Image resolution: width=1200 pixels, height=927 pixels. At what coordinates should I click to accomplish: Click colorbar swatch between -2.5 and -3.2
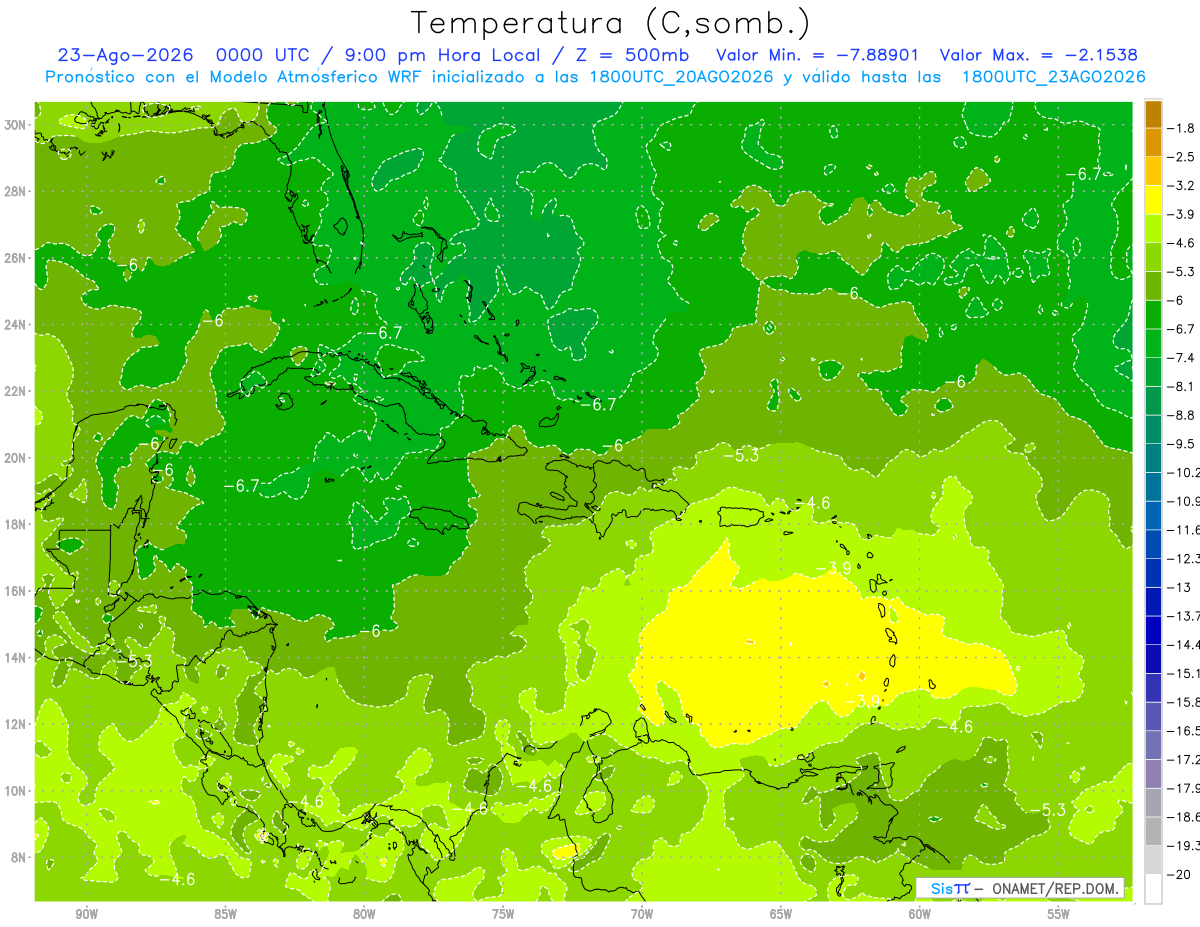pyautogui.click(x=1153, y=171)
